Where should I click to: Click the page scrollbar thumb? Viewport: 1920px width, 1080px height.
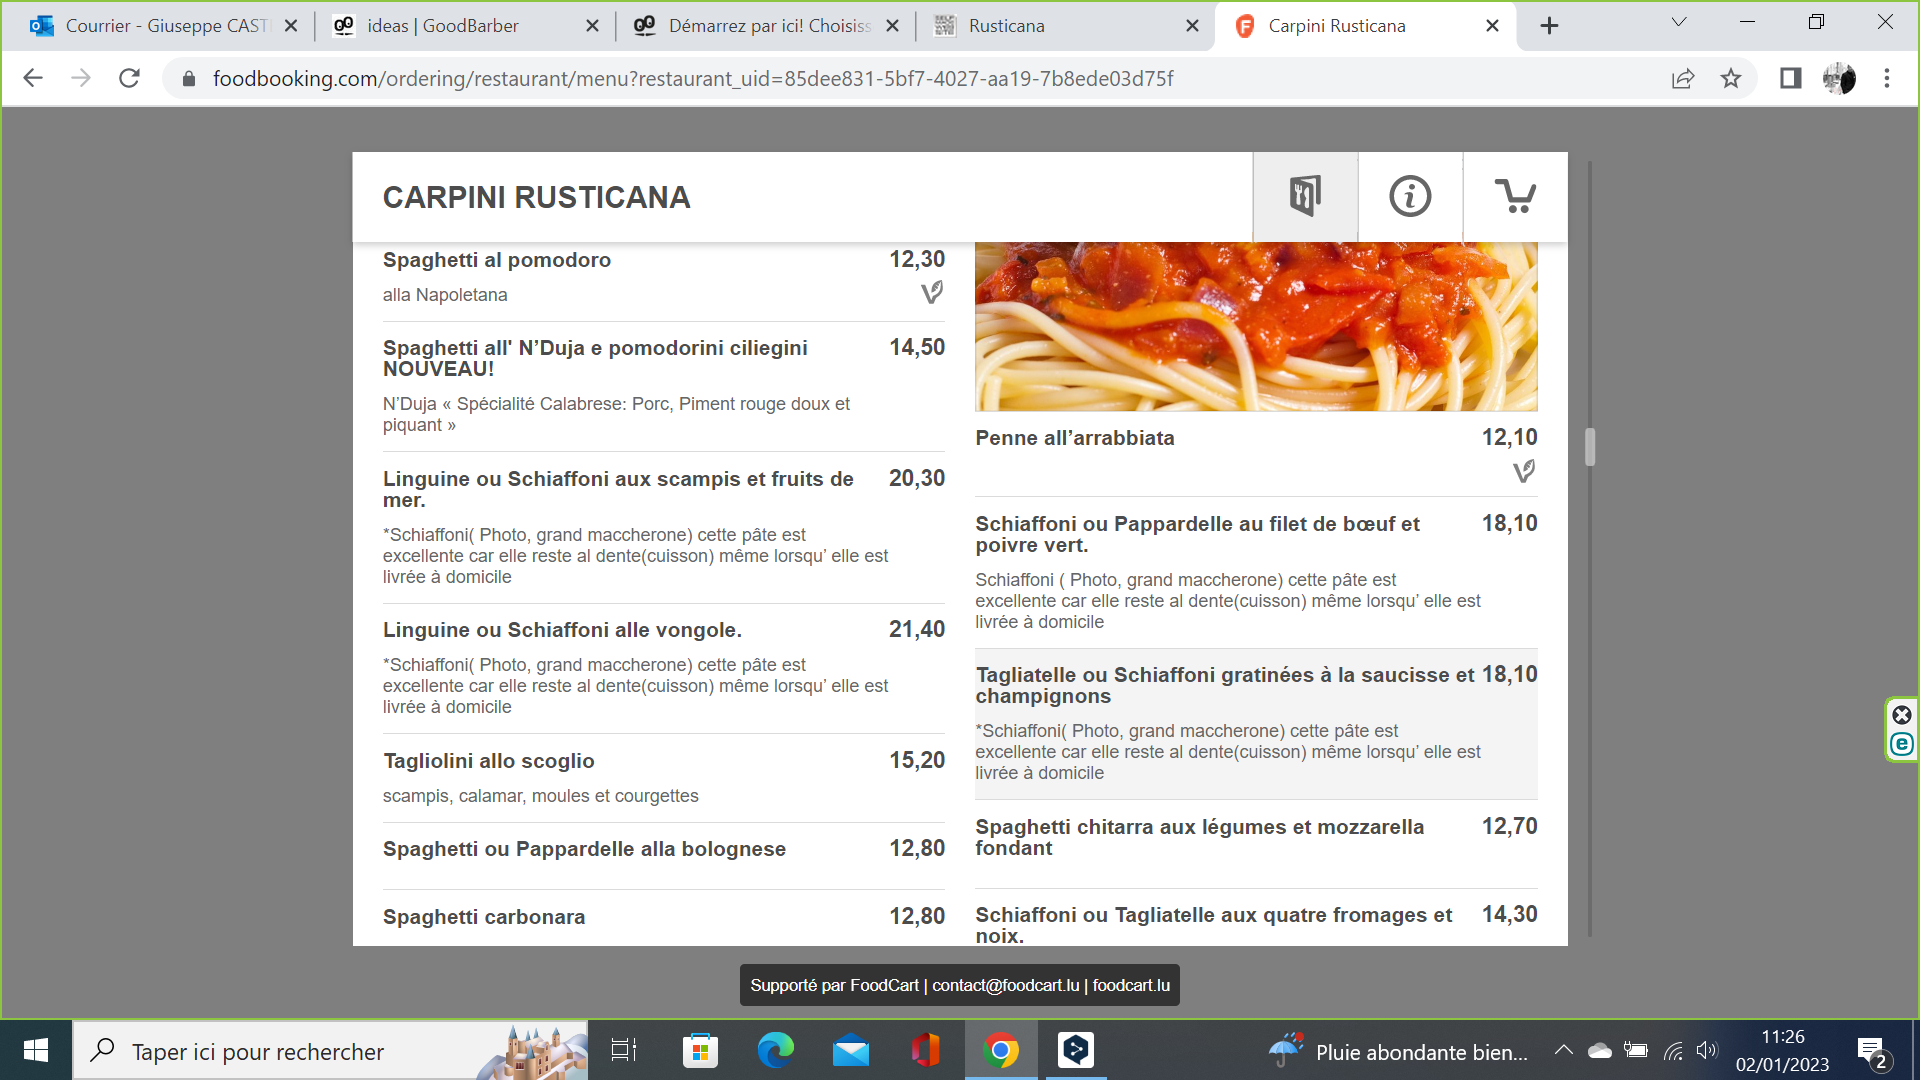tap(1589, 447)
